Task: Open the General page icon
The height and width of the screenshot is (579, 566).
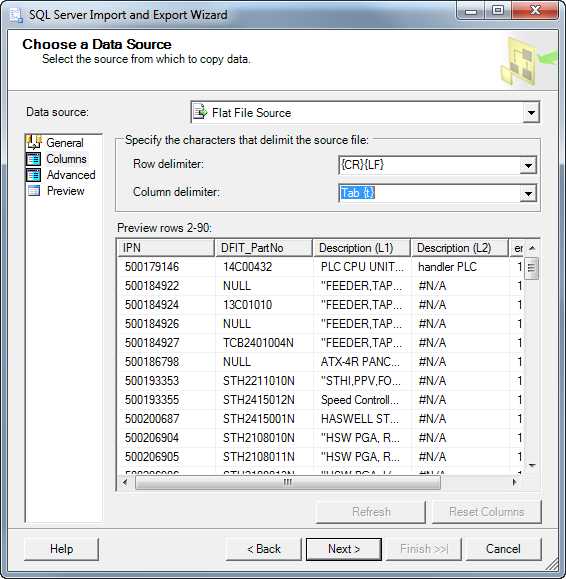Action: tap(34, 142)
